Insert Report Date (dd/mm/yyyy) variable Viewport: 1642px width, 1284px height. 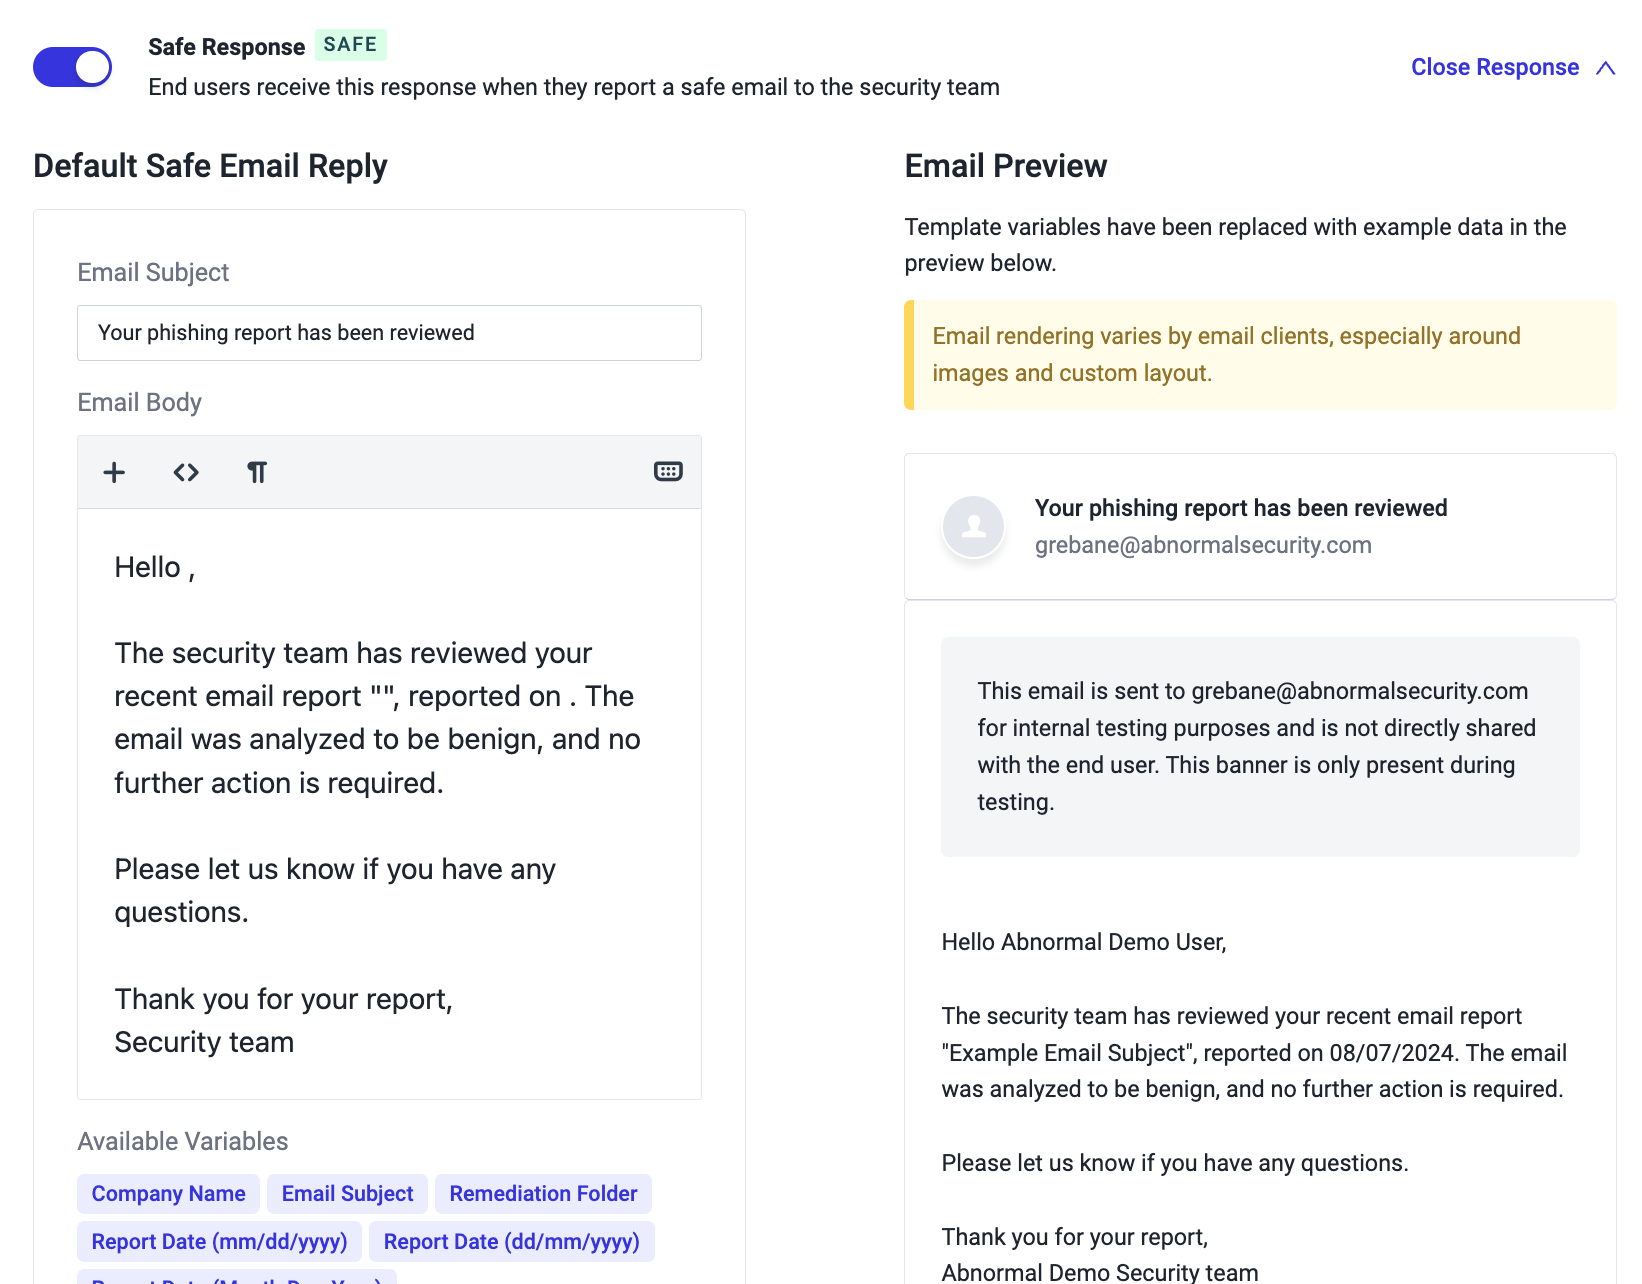coord(511,1242)
